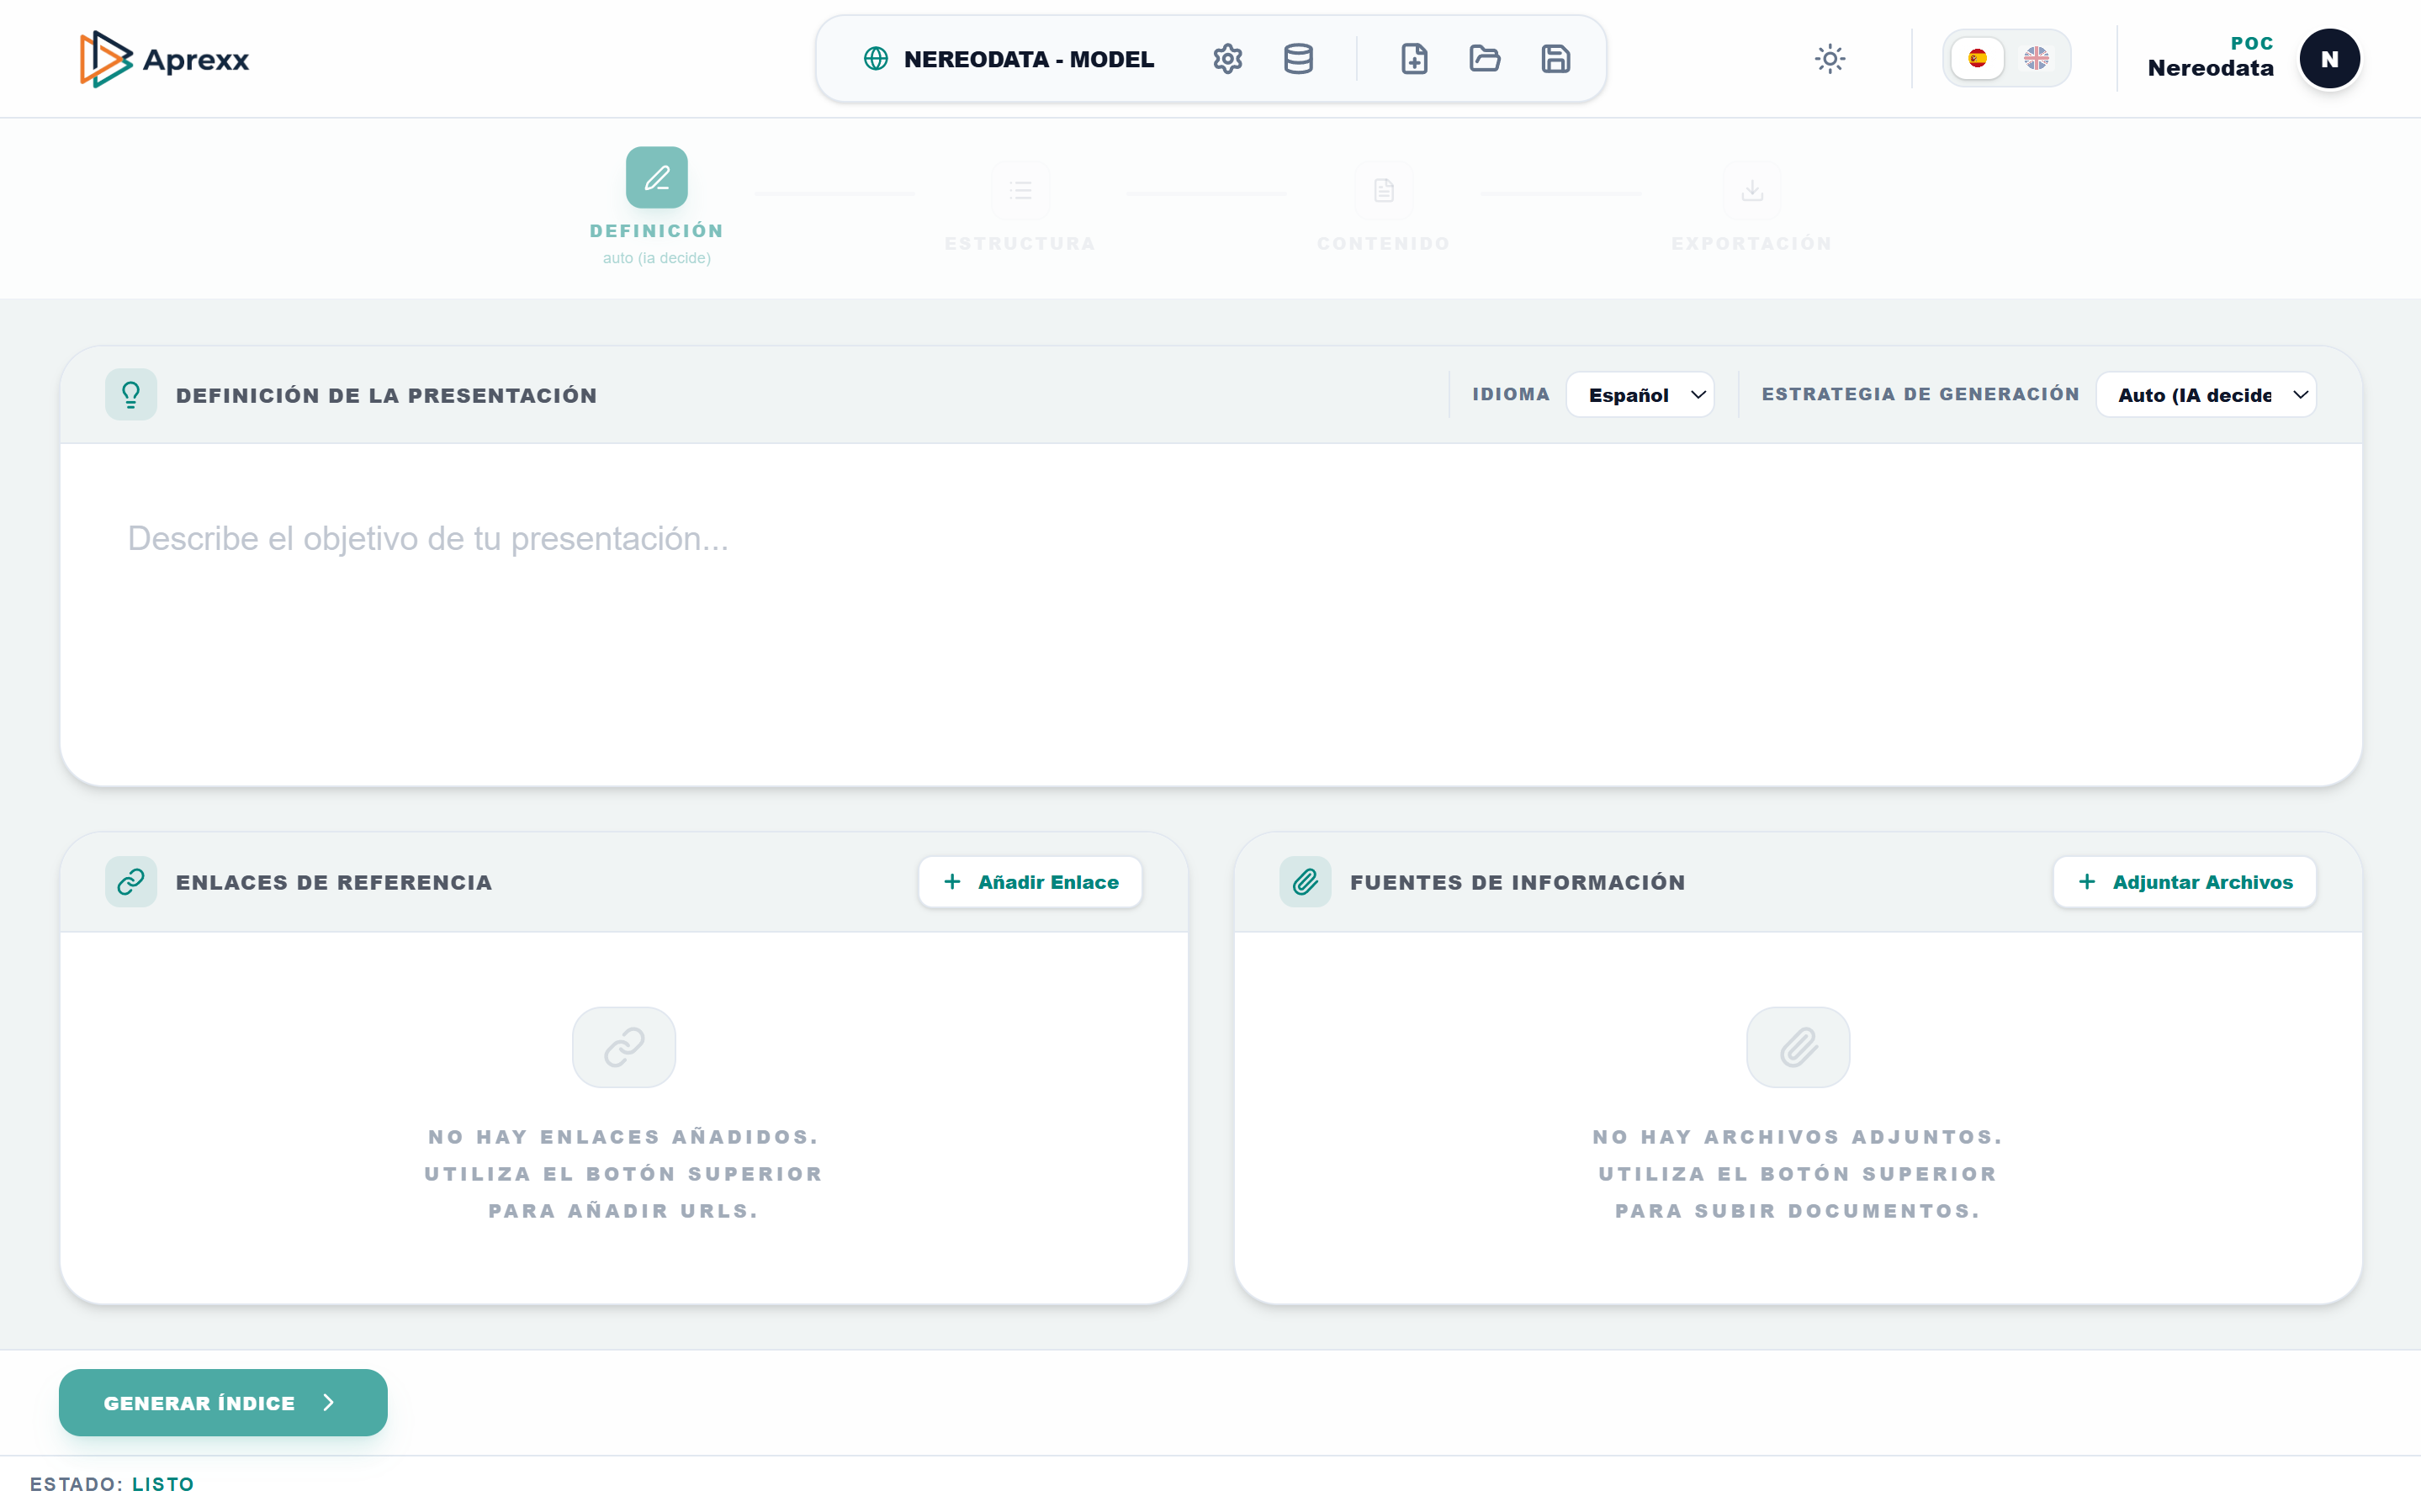Image resolution: width=2421 pixels, height=1512 pixels.
Task: Click the presentation objective text area
Action: pyautogui.click(x=1211, y=615)
